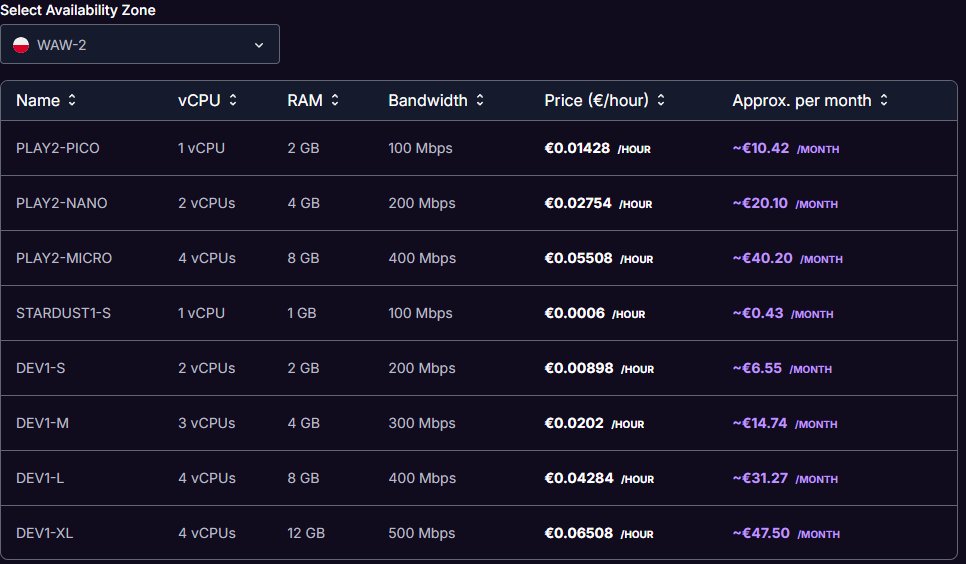
Task: Click the Approx. per month header label
Action: [x=802, y=100]
